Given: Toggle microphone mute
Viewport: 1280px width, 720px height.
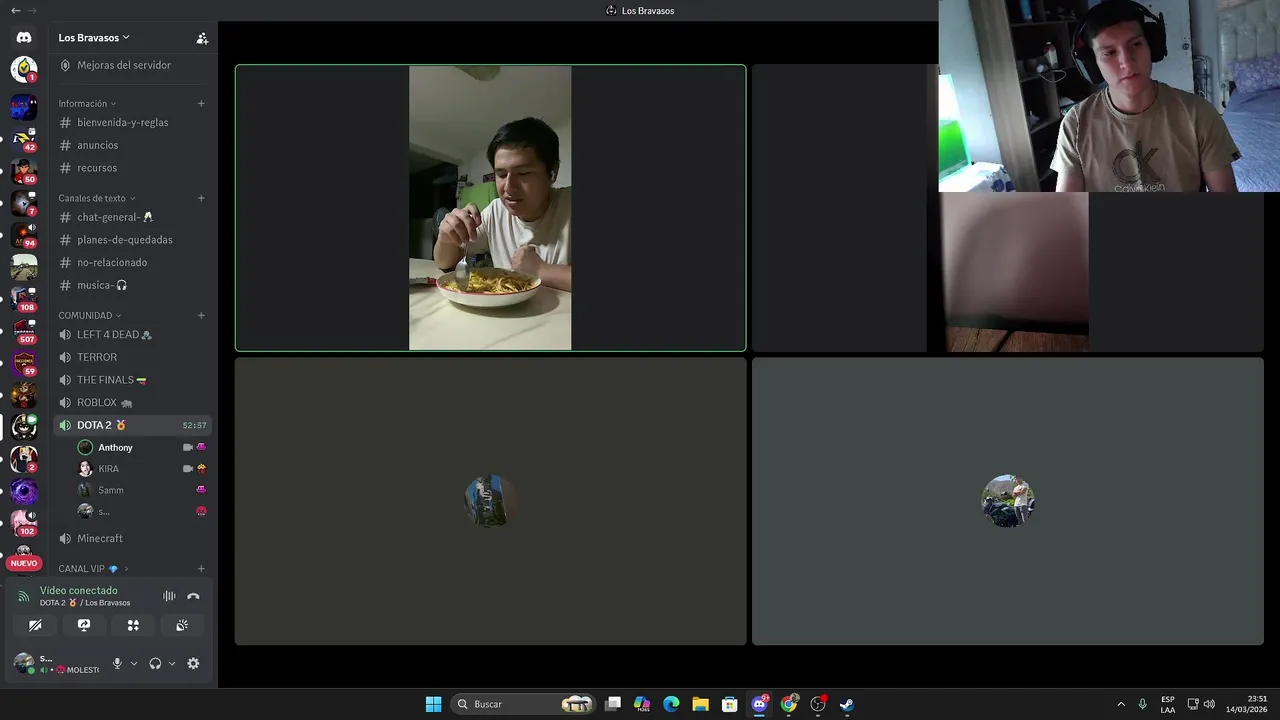Looking at the screenshot, I should click(x=117, y=663).
